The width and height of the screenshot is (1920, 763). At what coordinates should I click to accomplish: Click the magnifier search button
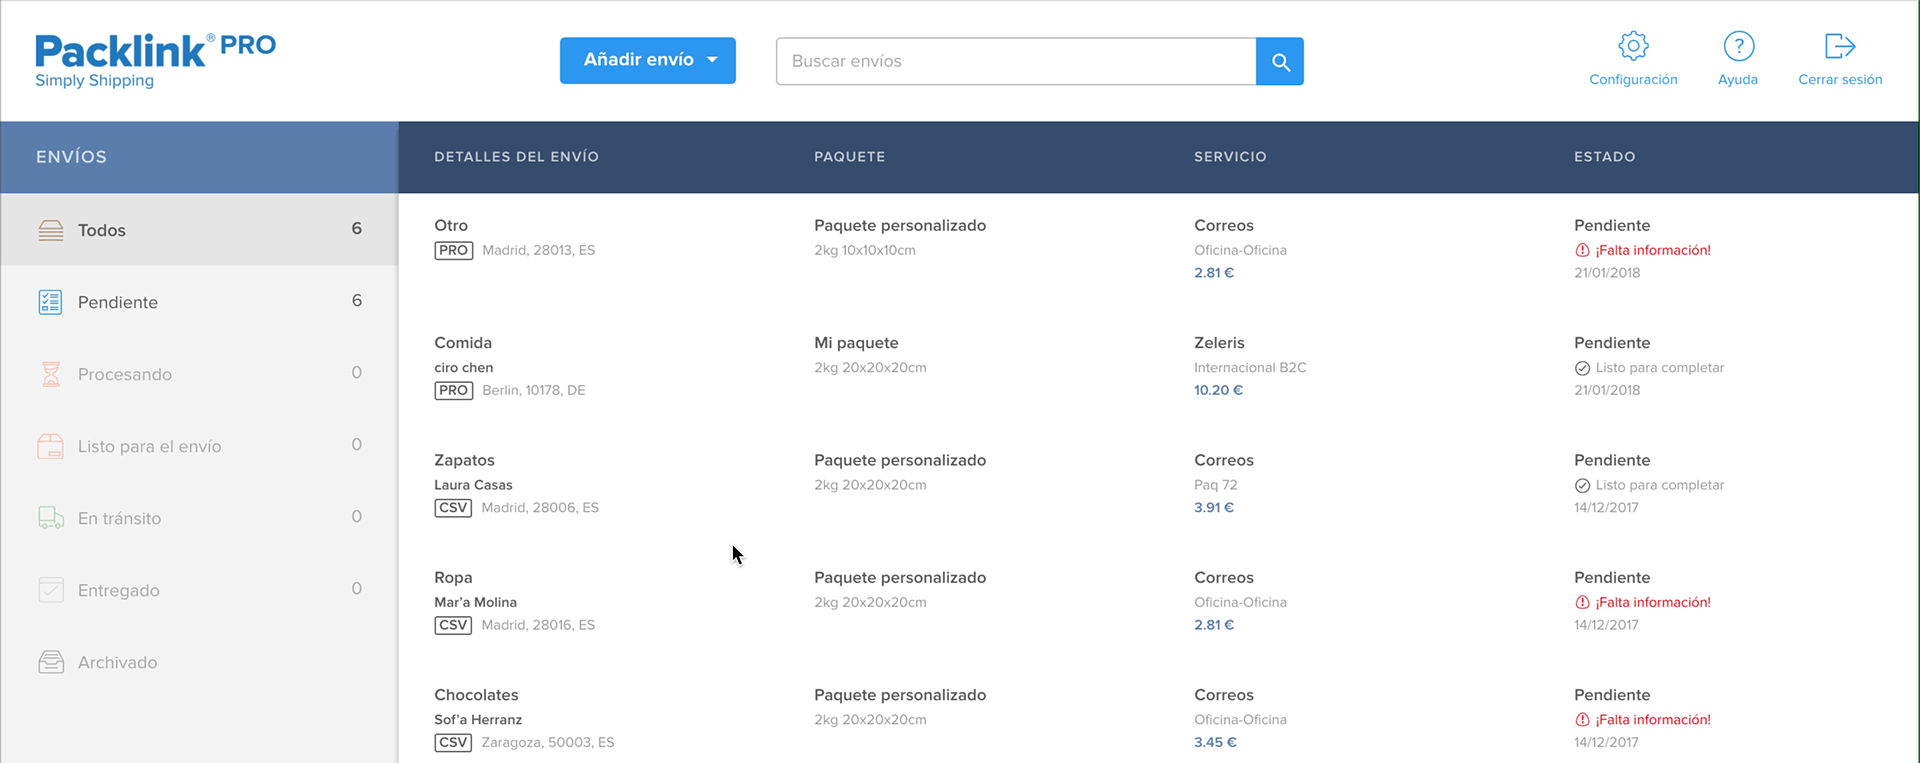[1280, 62]
